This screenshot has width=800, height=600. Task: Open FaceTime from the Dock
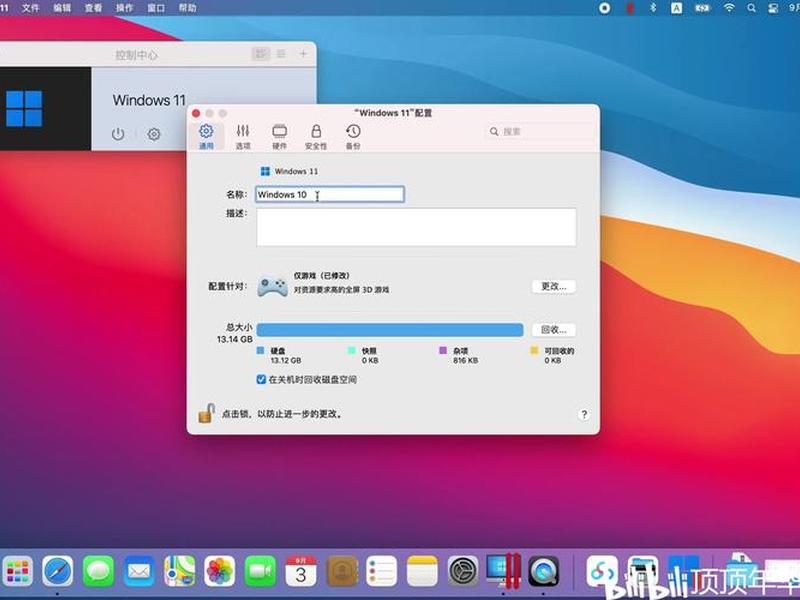click(x=260, y=571)
